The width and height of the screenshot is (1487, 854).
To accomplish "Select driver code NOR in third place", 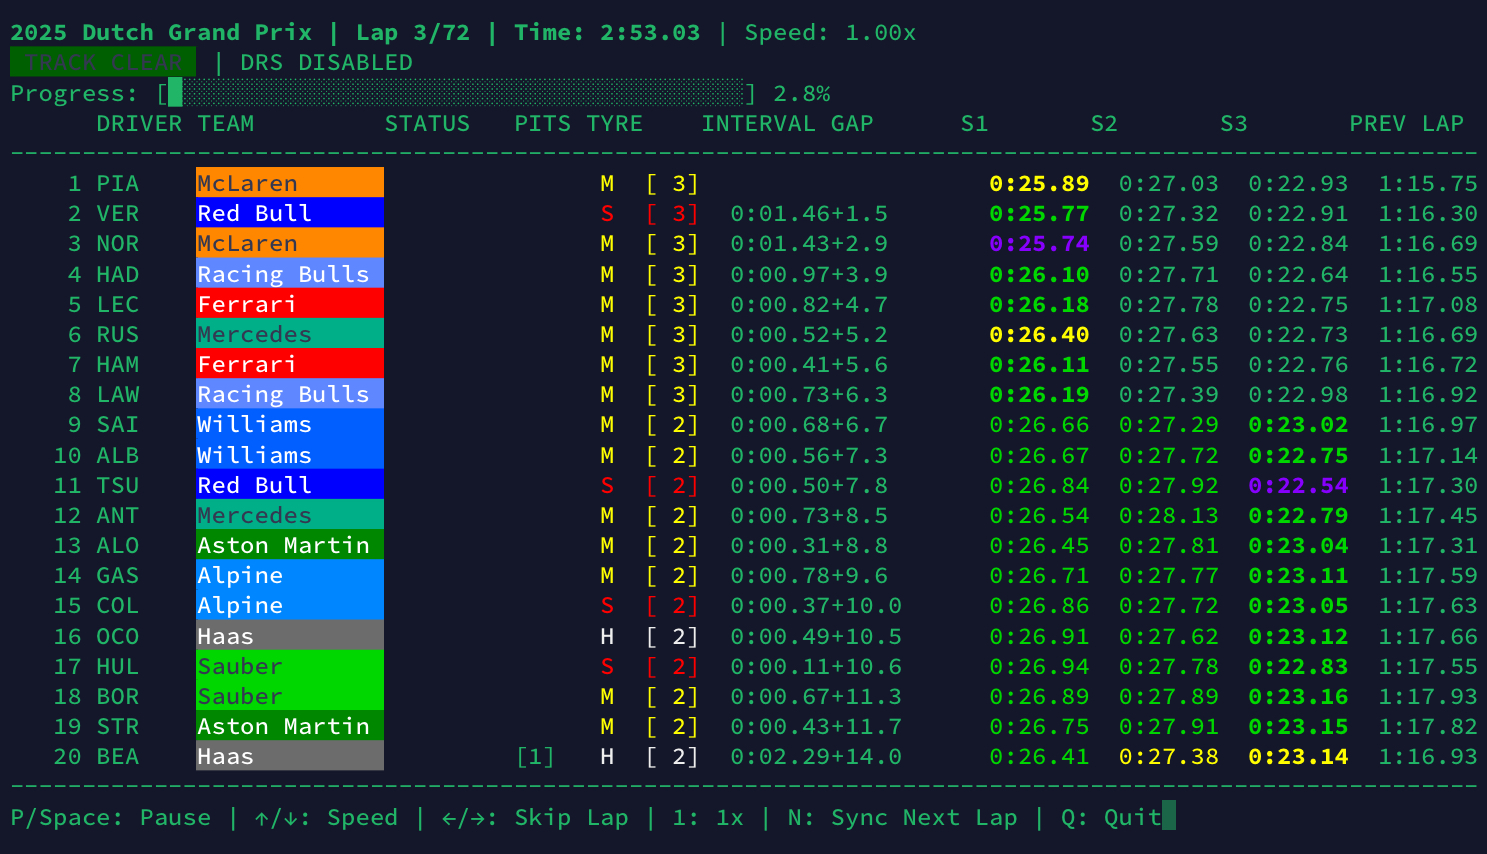I will [118, 243].
